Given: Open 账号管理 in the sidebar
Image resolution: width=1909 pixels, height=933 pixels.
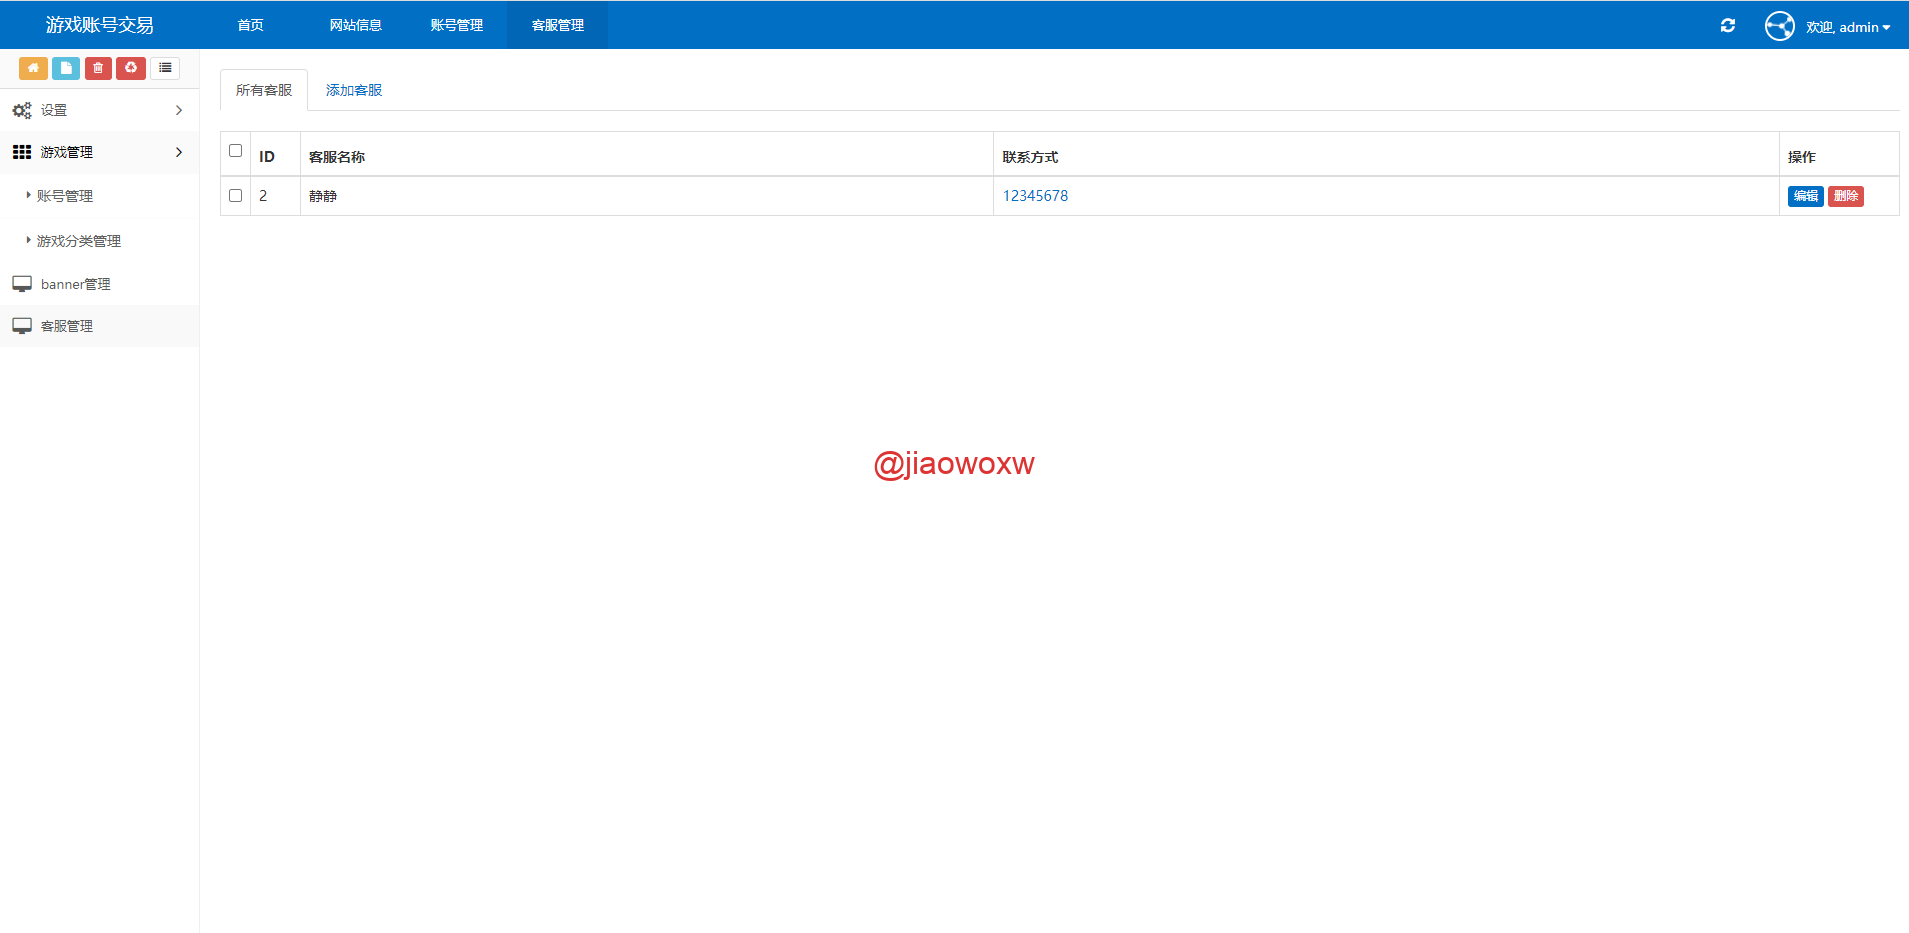Looking at the screenshot, I should pyautogui.click(x=65, y=196).
